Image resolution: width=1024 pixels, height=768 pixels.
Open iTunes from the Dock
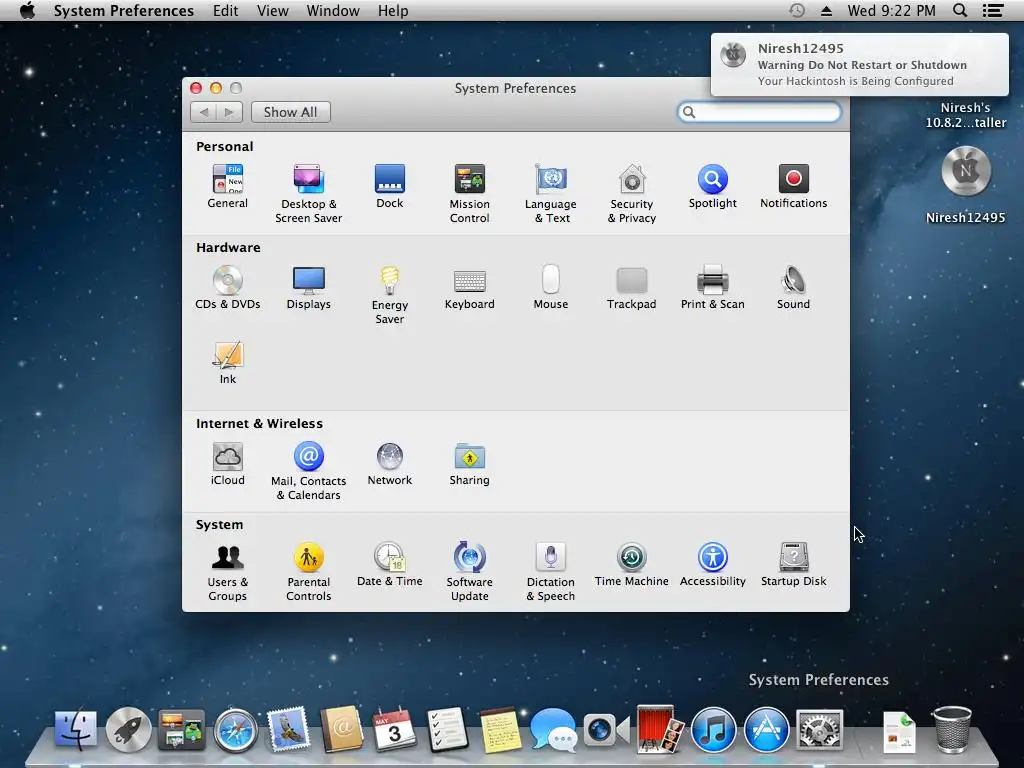tap(713, 729)
